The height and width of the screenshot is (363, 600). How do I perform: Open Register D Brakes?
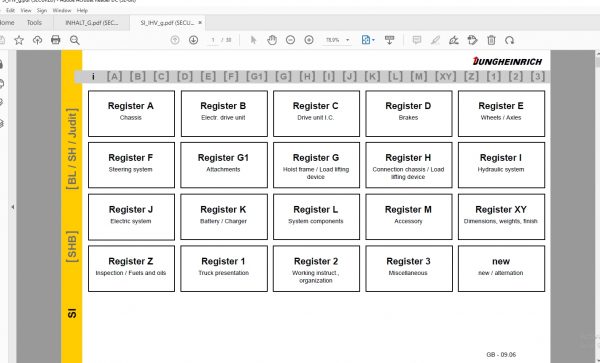click(x=409, y=114)
